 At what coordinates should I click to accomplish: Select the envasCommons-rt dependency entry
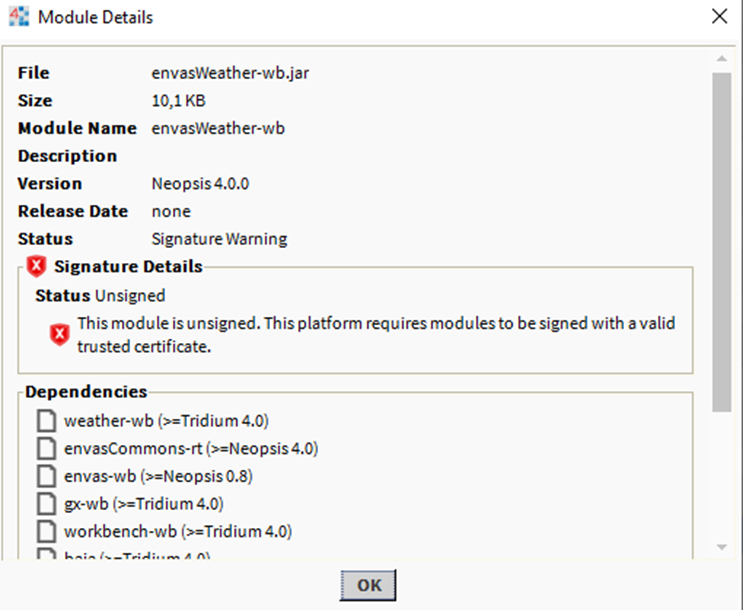(x=191, y=448)
